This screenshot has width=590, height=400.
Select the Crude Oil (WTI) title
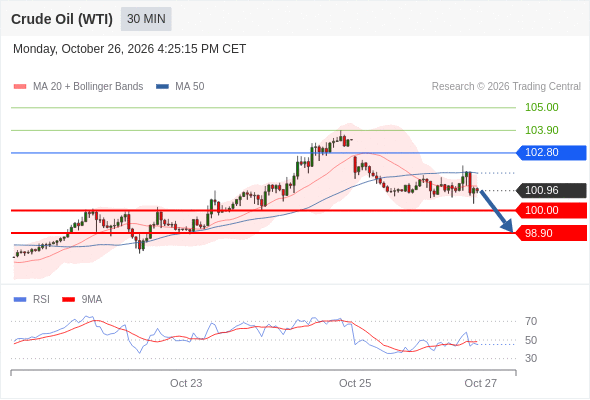(x=62, y=19)
